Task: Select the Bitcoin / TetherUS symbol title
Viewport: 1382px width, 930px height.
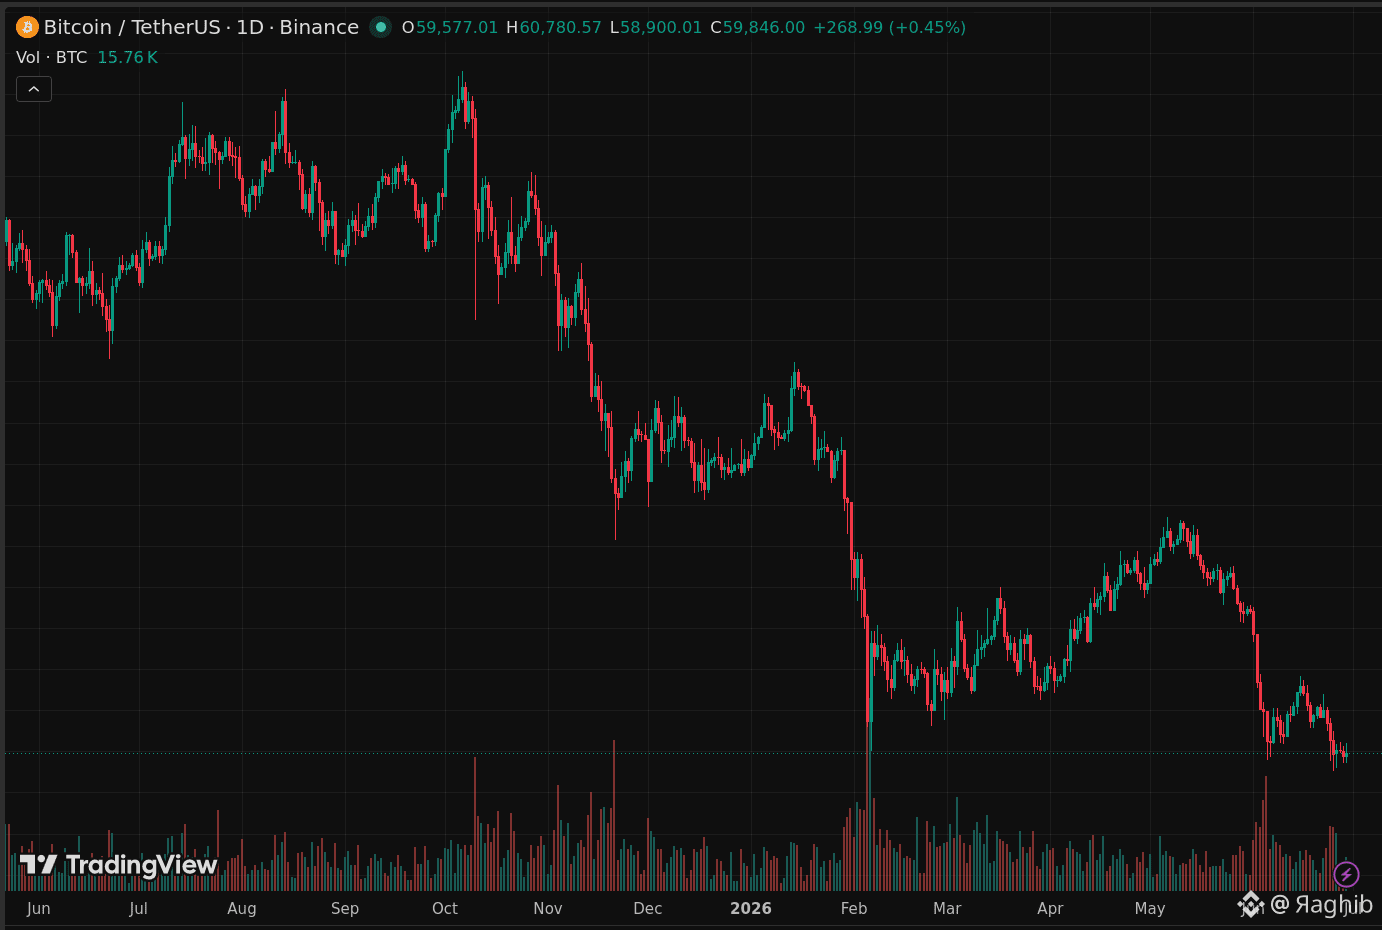Action: (x=201, y=27)
